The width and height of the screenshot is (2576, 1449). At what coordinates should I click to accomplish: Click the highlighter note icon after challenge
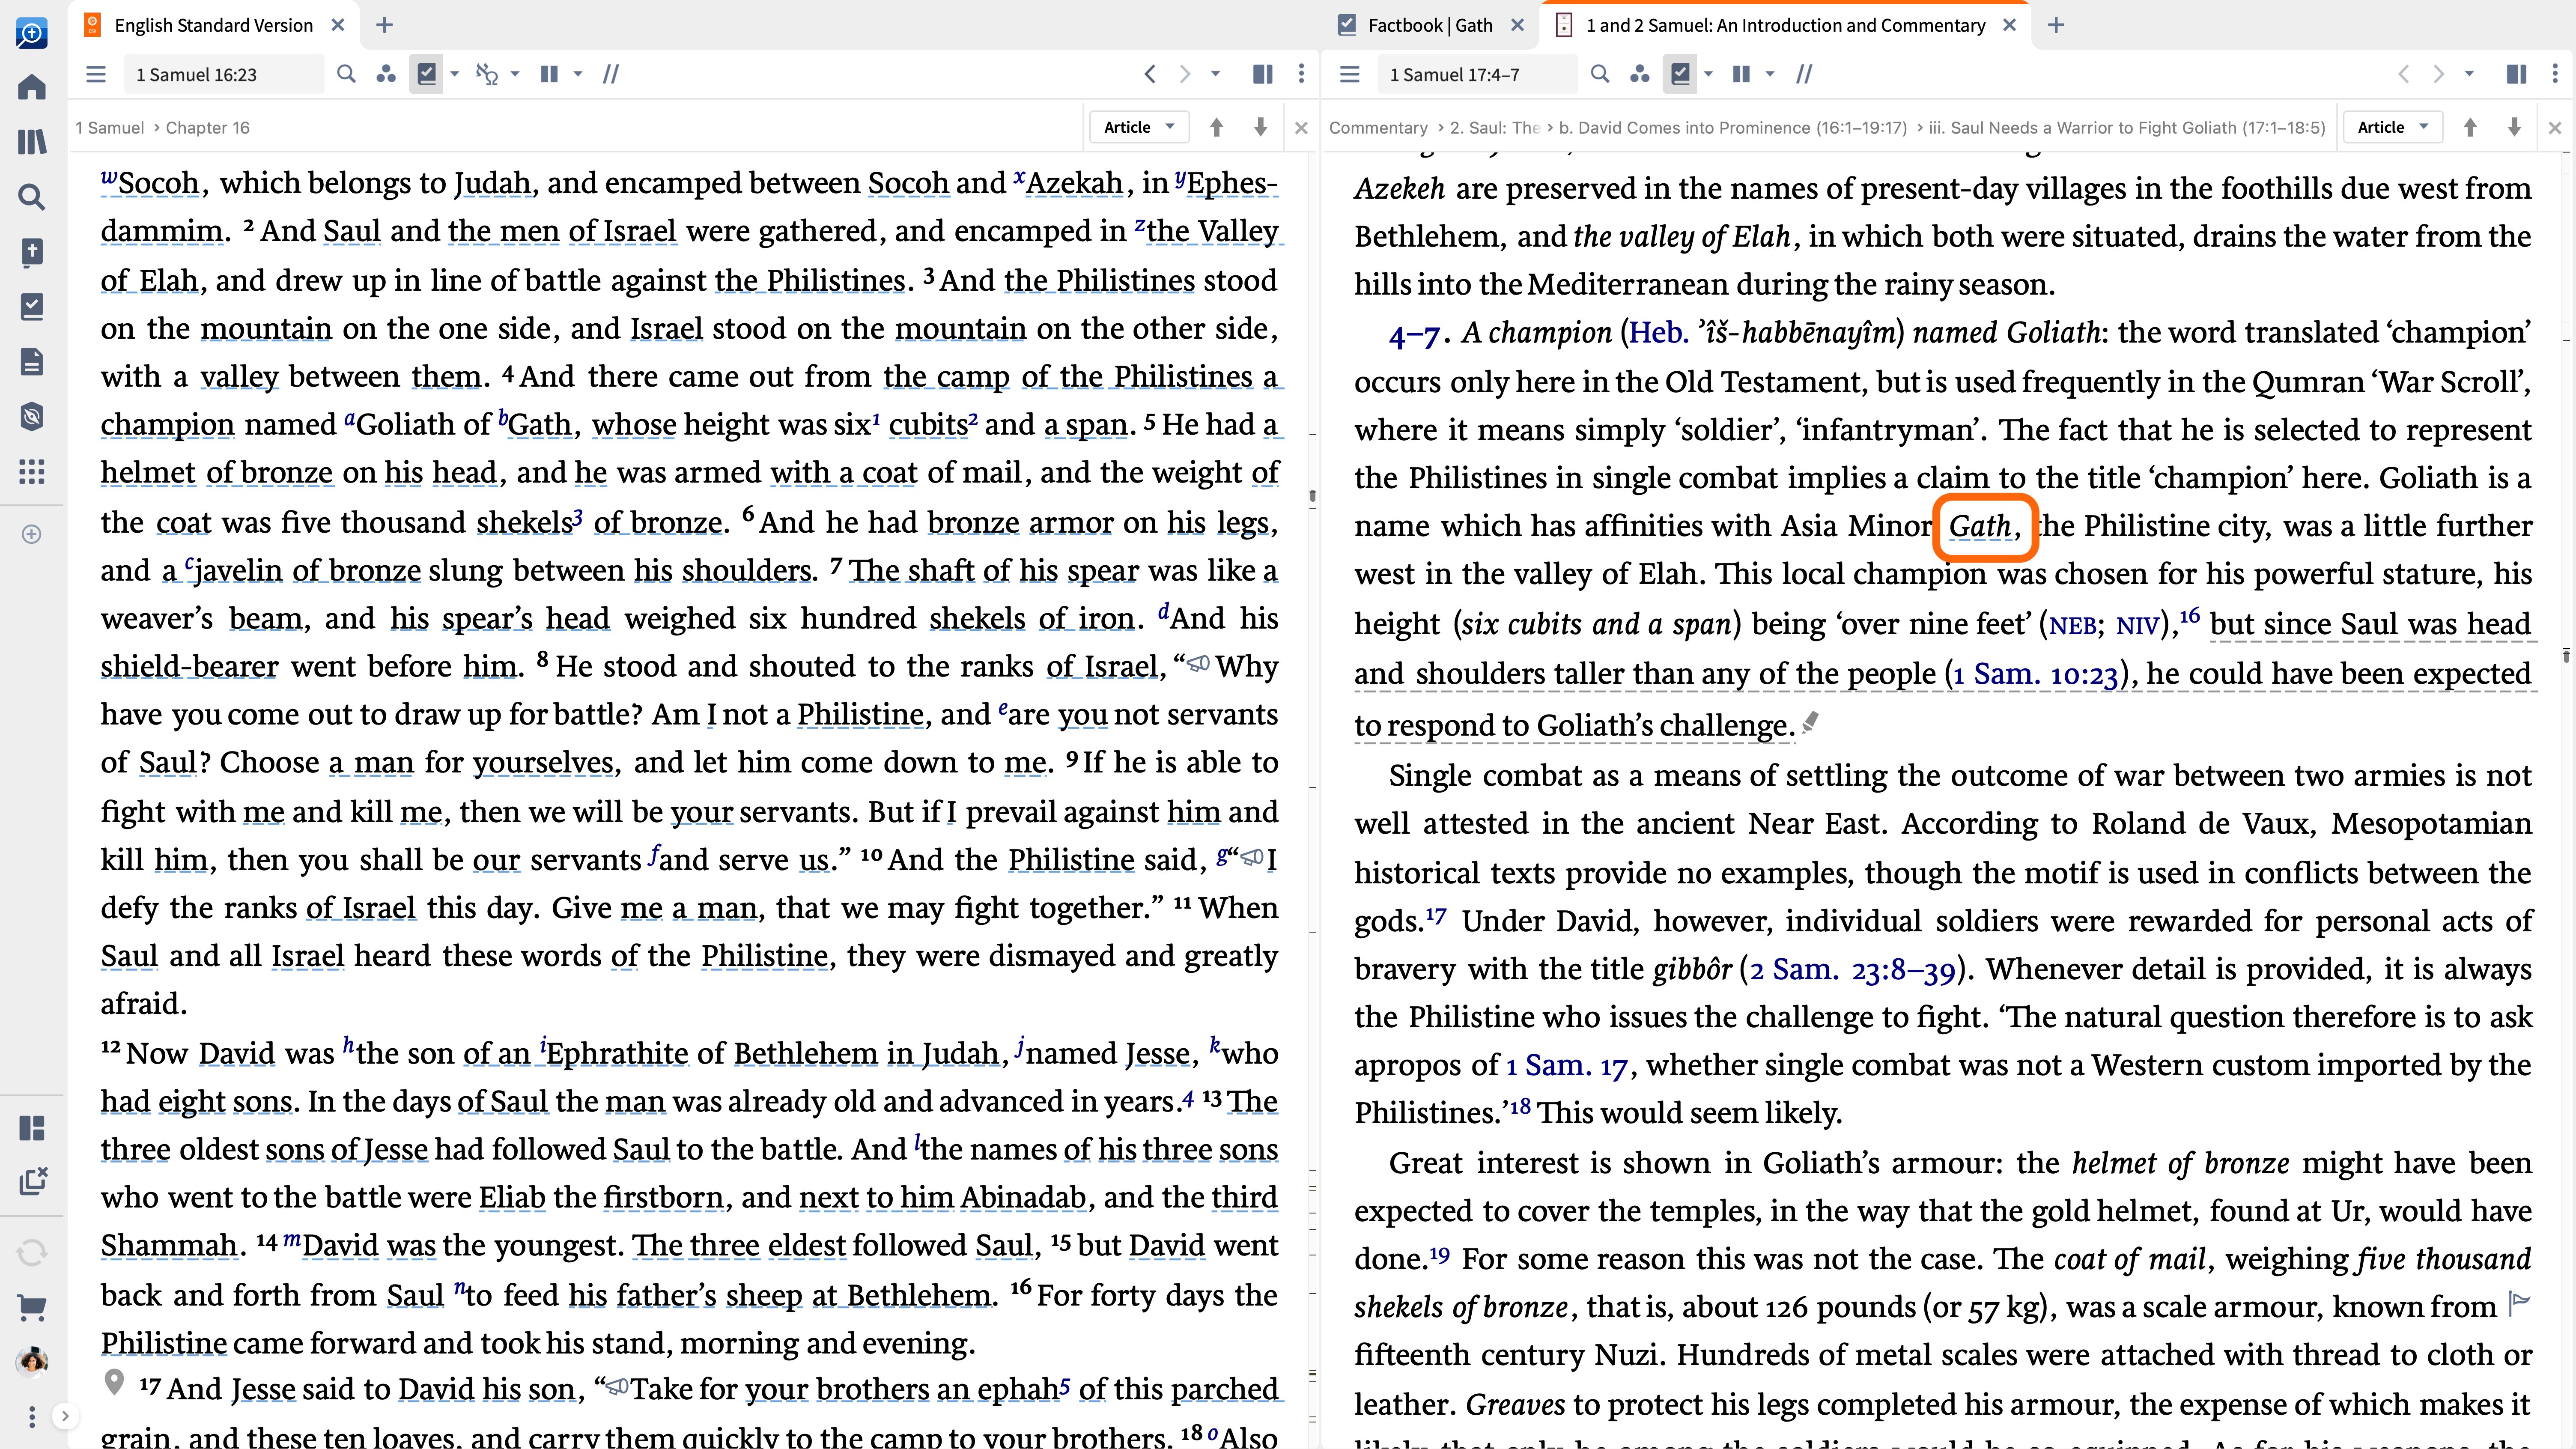point(1811,722)
